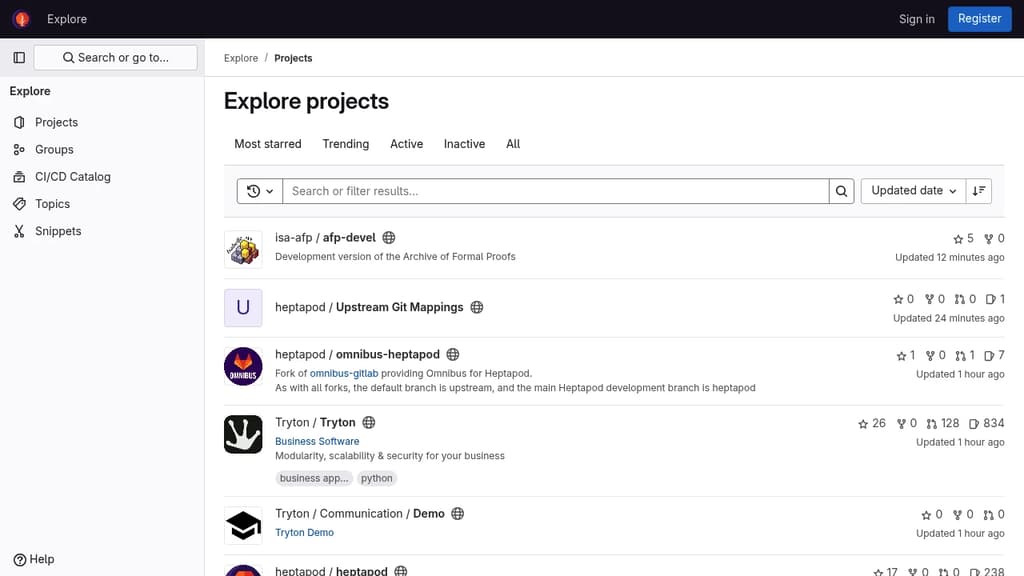Image resolution: width=1024 pixels, height=576 pixels.
Task: Click Upstream Git Mappings issues count
Action: click(x=995, y=299)
